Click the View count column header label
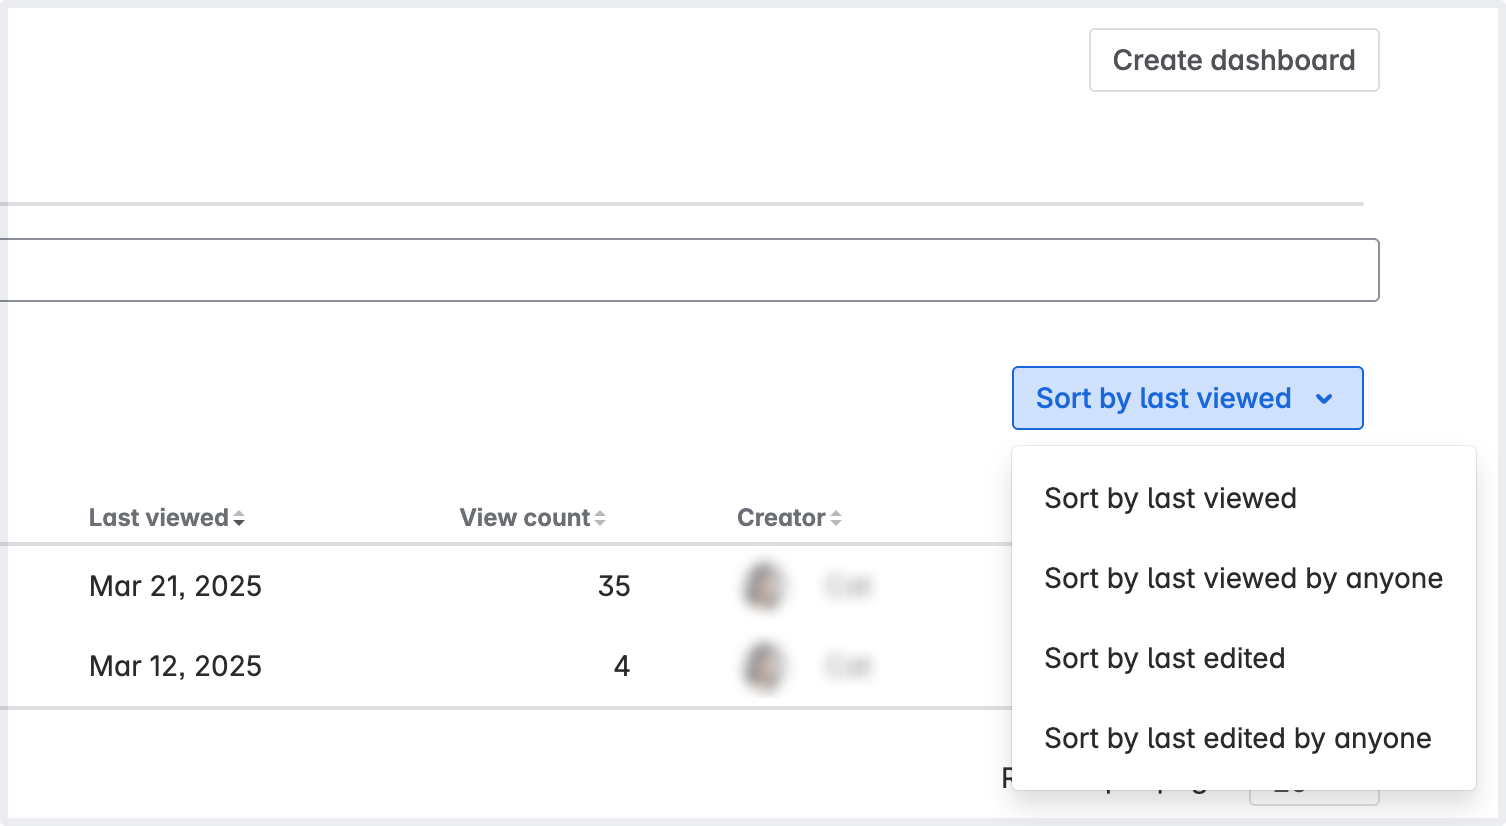The height and width of the screenshot is (826, 1506). 524,518
